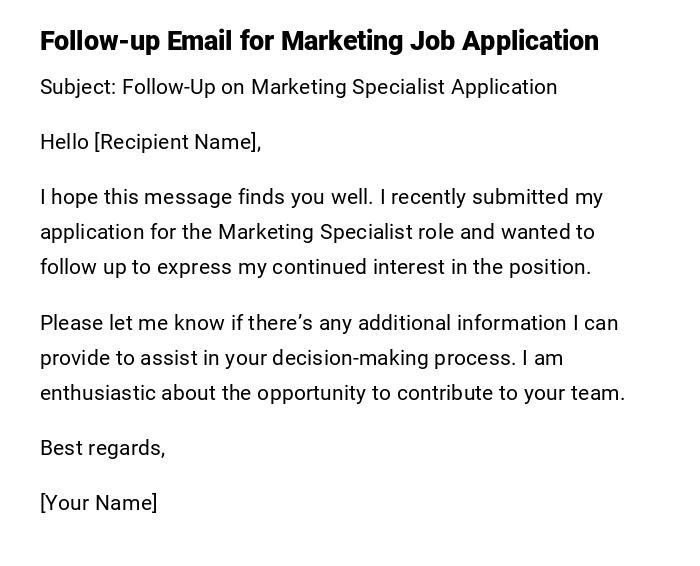
Task: Click the '[Recipient Name]' placeholder
Action: [177, 142]
